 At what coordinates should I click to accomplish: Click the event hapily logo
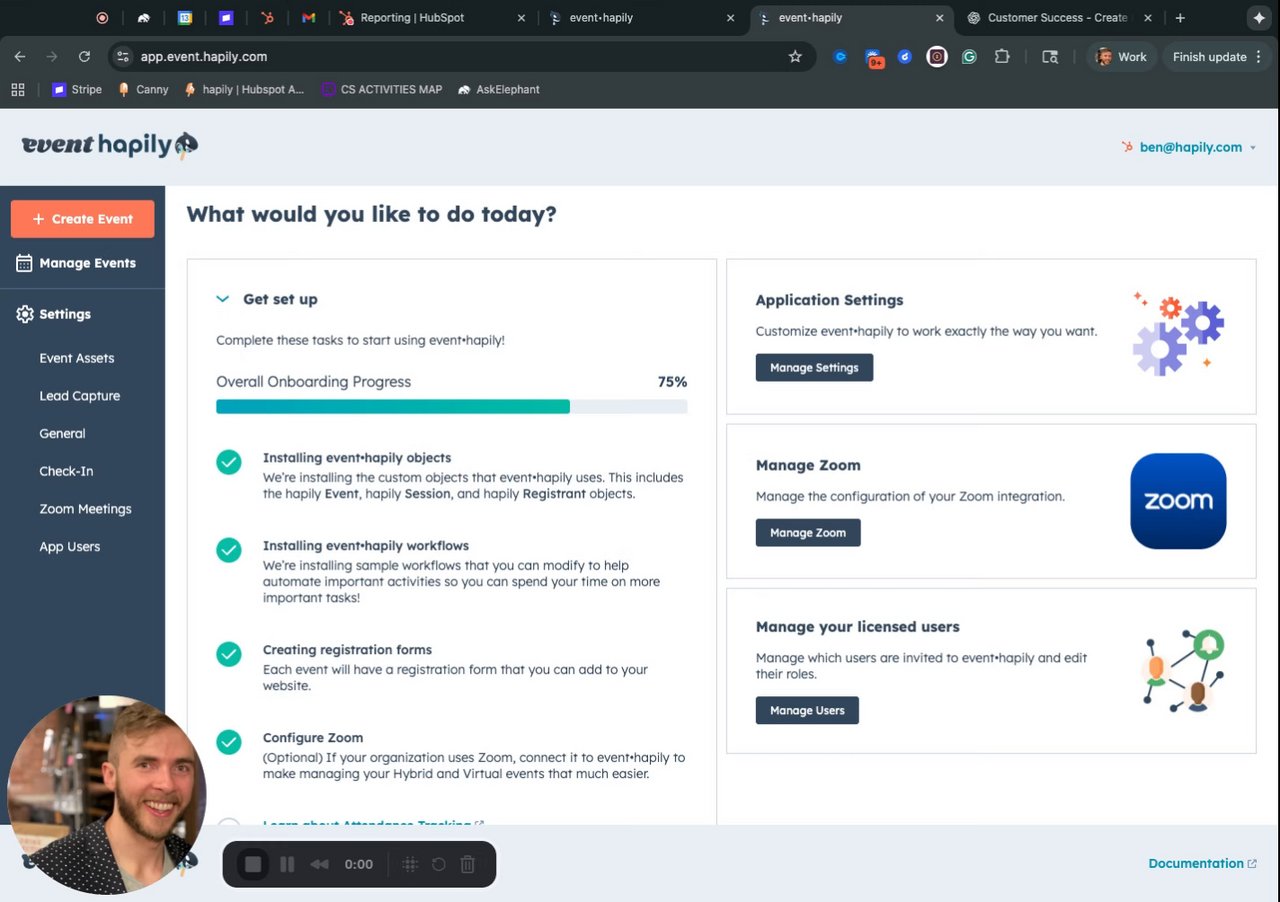click(x=110, y=146)
